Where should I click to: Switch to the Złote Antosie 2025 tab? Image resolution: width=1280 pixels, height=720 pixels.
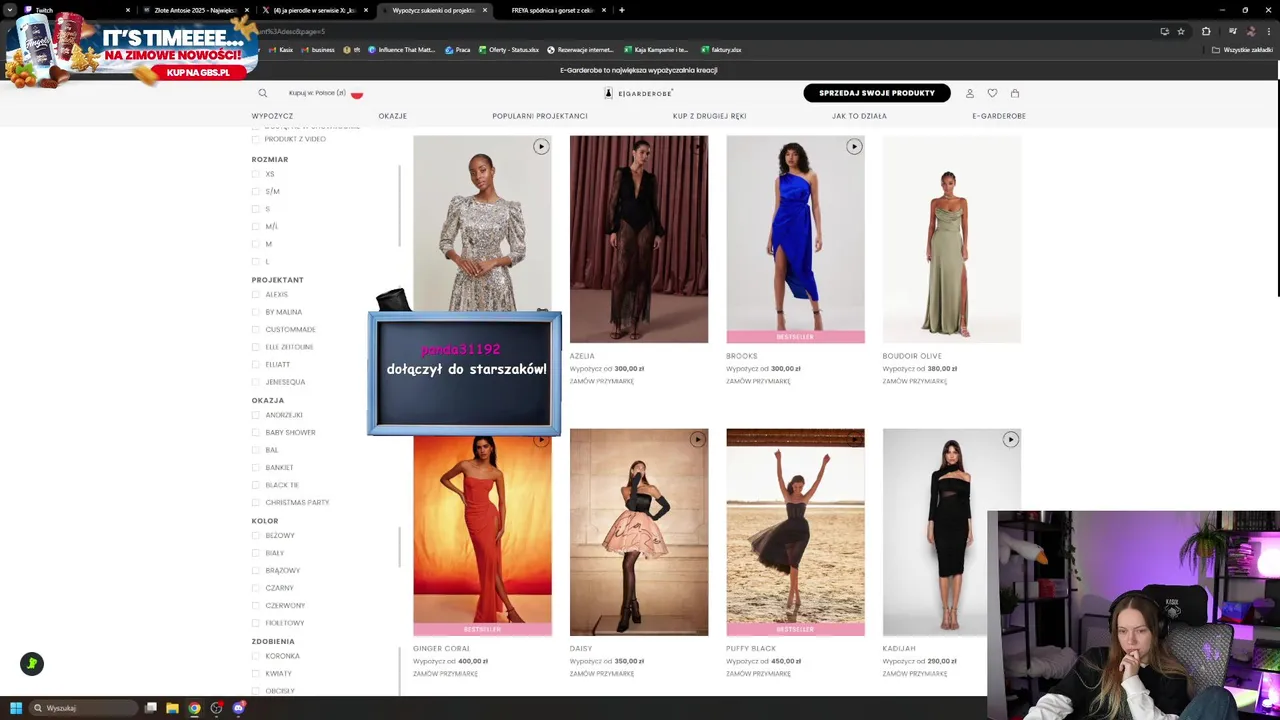(195, 10)
